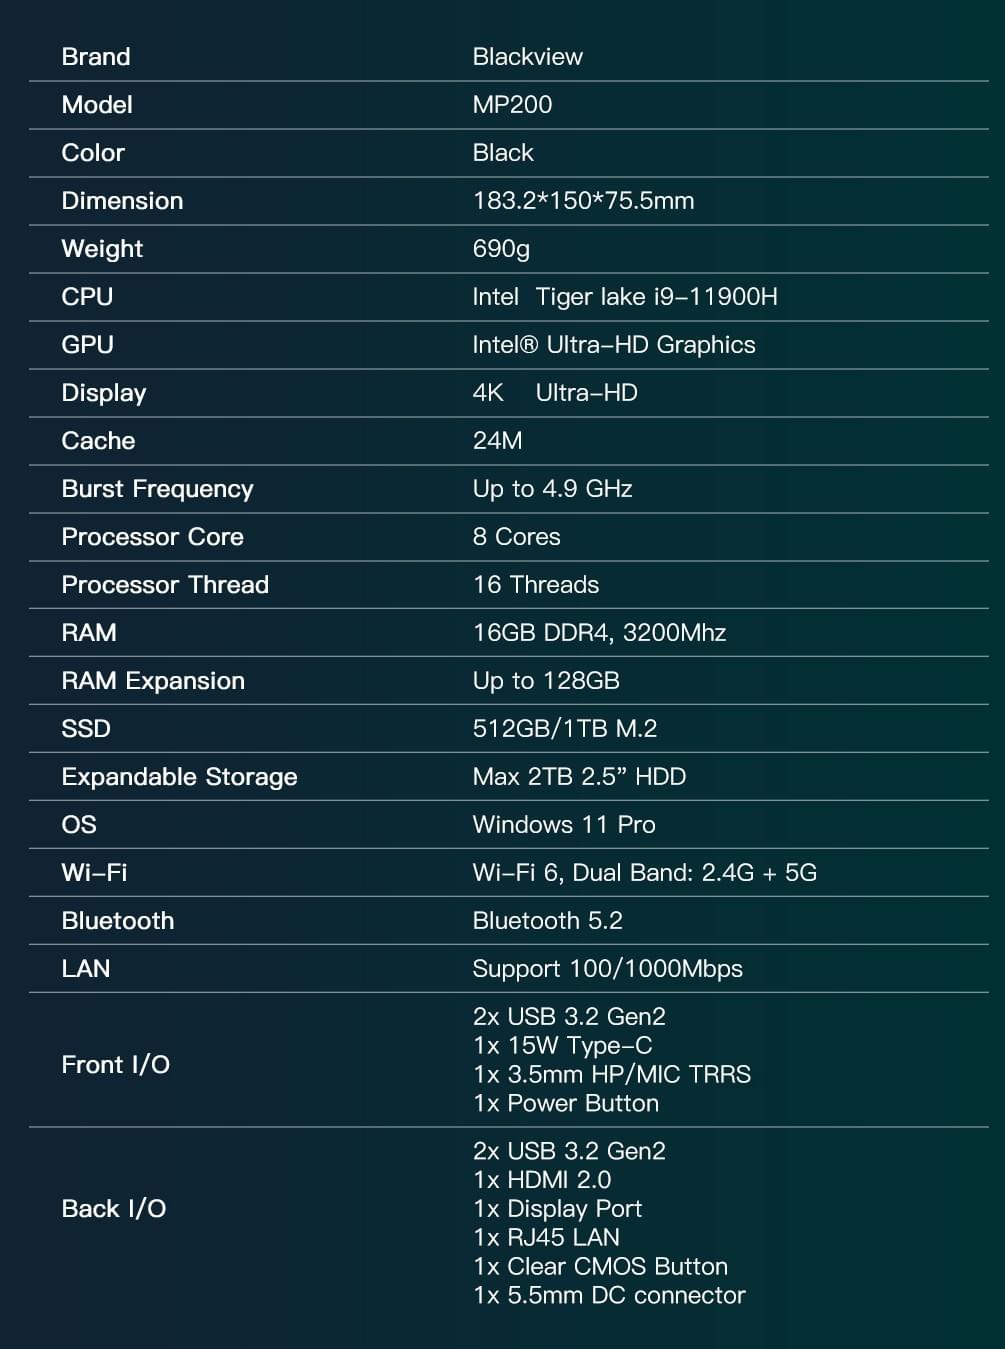Viewport: 1005px width, 1349px height.
Task: Select the 16GB DDR4, 3200Mhz text
Action: click(x=599, y=633)
